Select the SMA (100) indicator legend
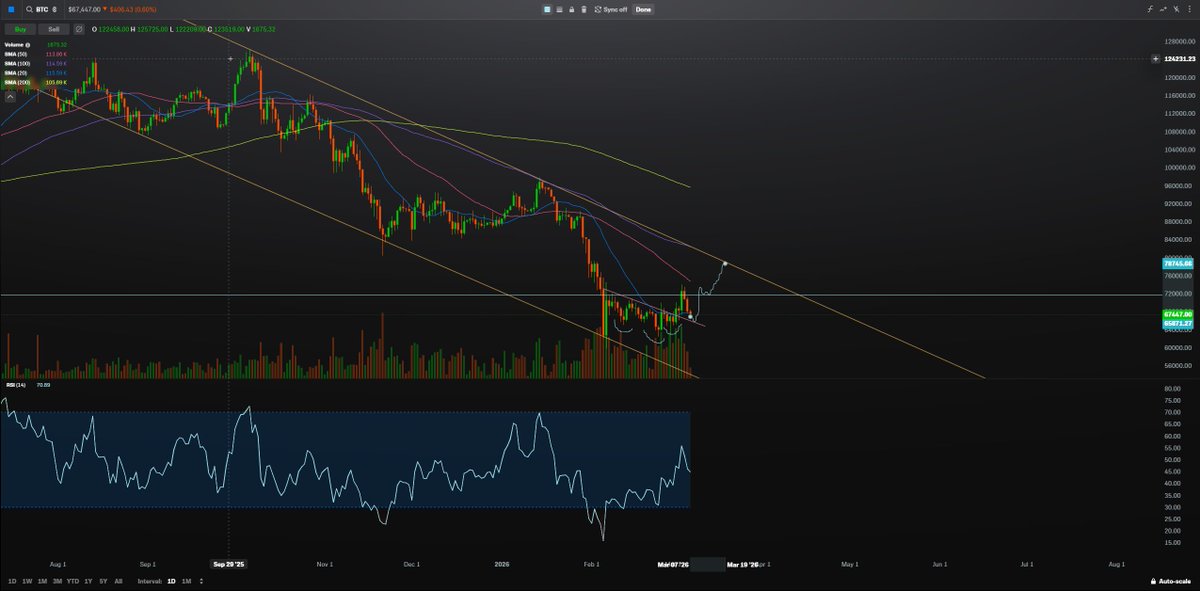Image resolution: width=1200 pixels, height=591 pixels. (17, 63)
